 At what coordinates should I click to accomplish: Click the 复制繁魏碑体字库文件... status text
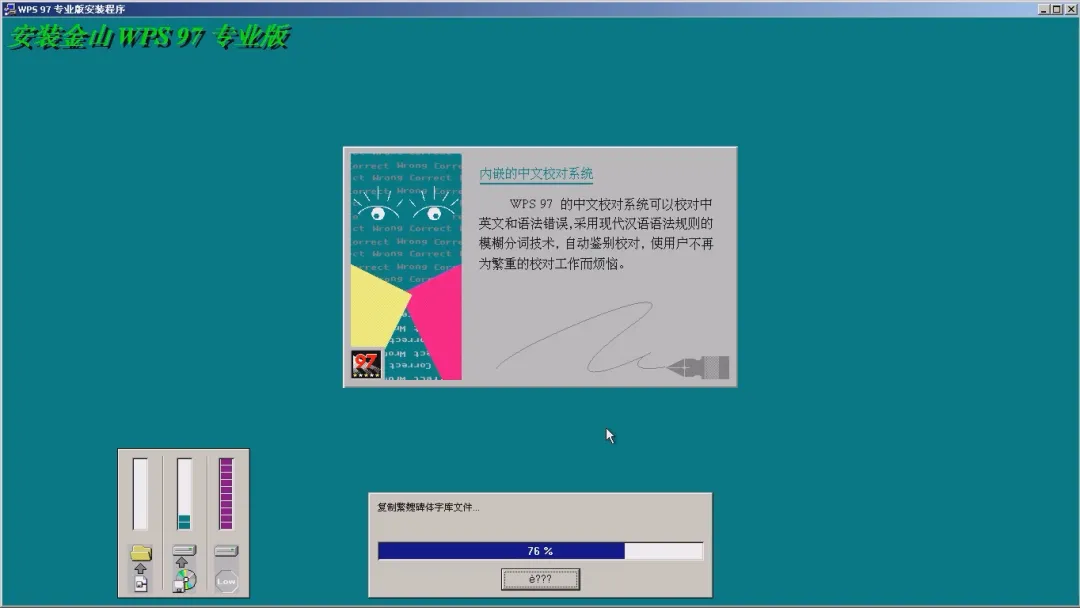(428, 507)
